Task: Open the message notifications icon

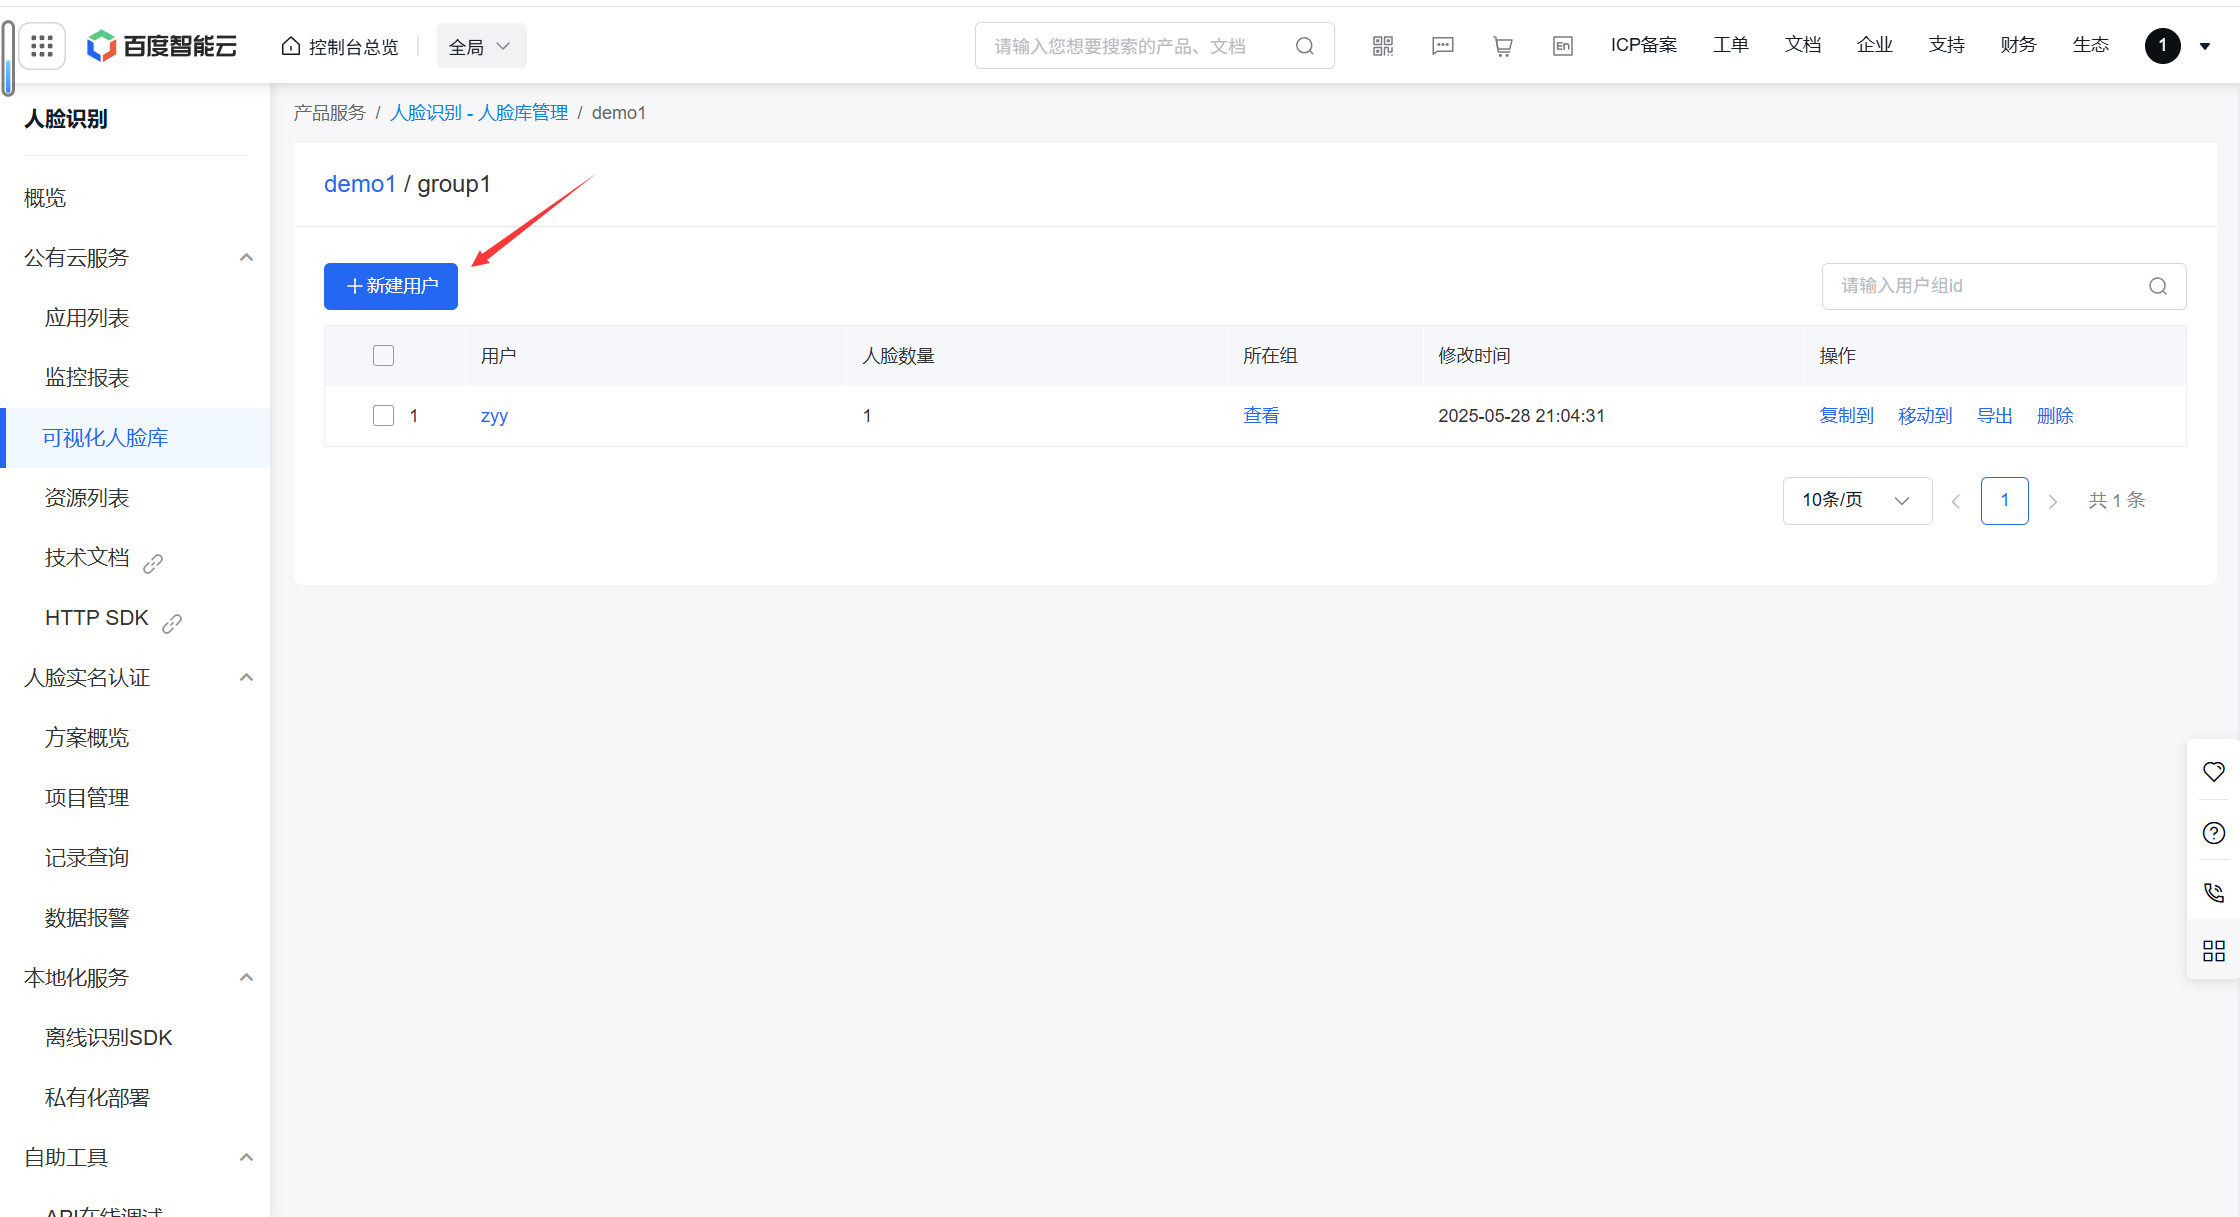Action: coord(1442,46)
